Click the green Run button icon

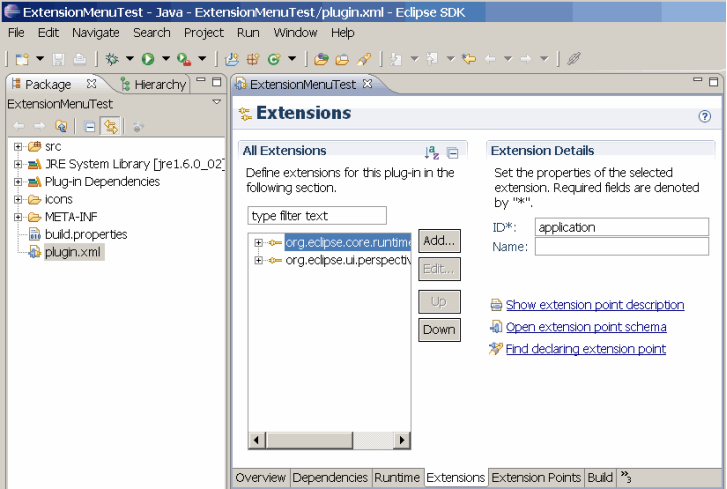(x=148, y=59)
